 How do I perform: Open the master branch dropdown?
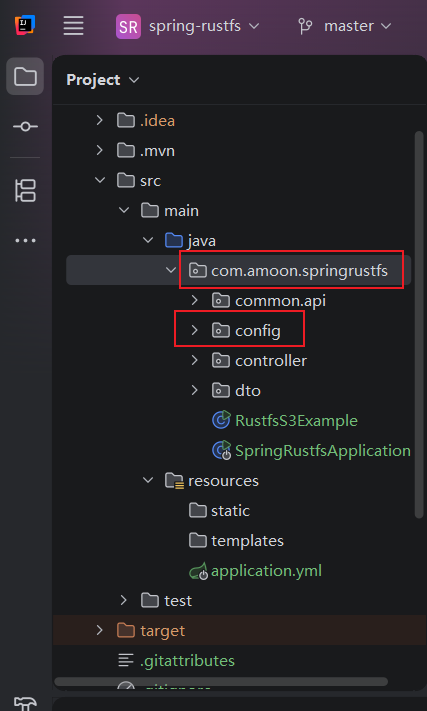(344, 26)
